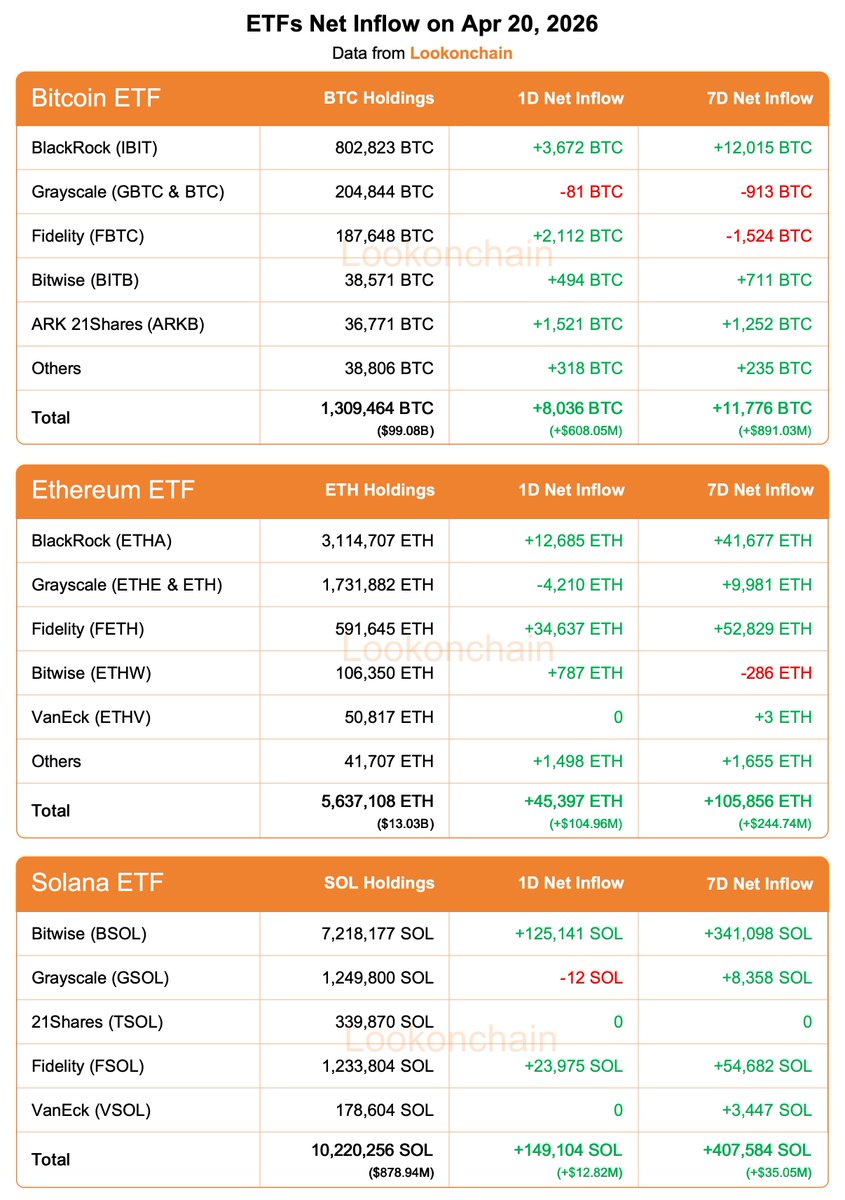Viewport: 845px width, 1200px height.
Task: Select the -12 SOL Grayscale inflow value
Action: [x=591, y=978]
